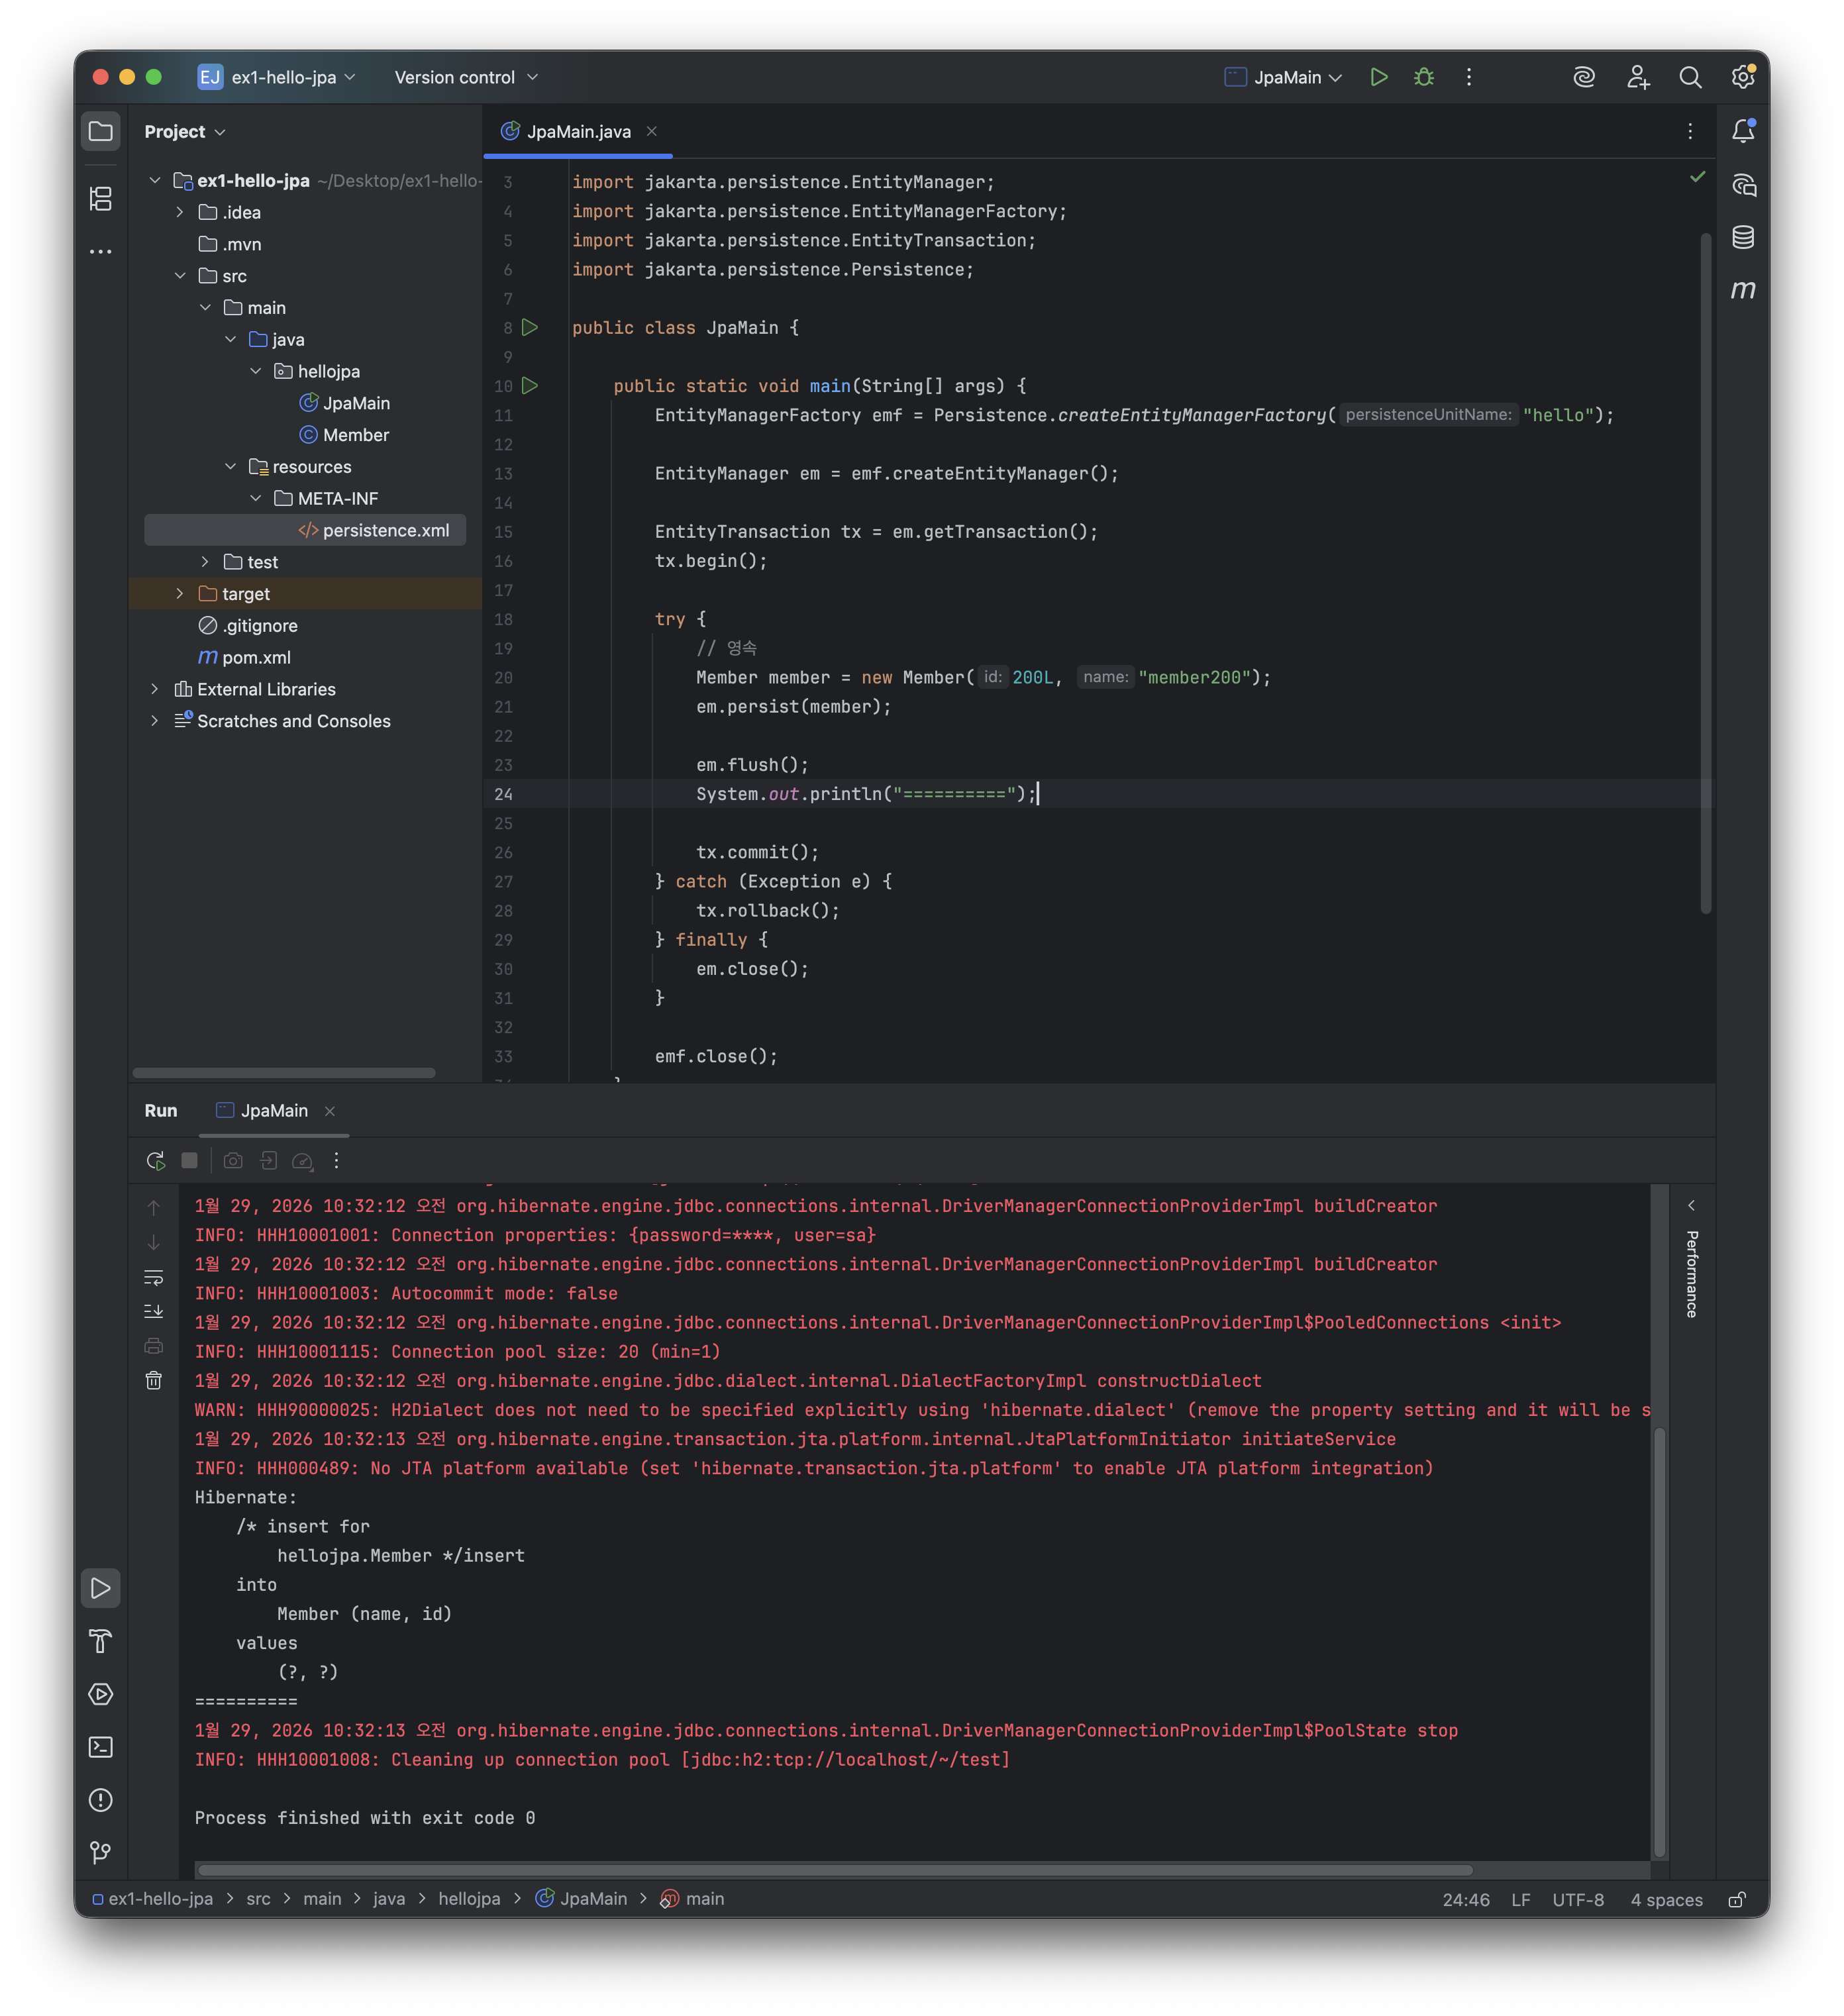
Task: Expand the target folder
Action: (180, 594)
